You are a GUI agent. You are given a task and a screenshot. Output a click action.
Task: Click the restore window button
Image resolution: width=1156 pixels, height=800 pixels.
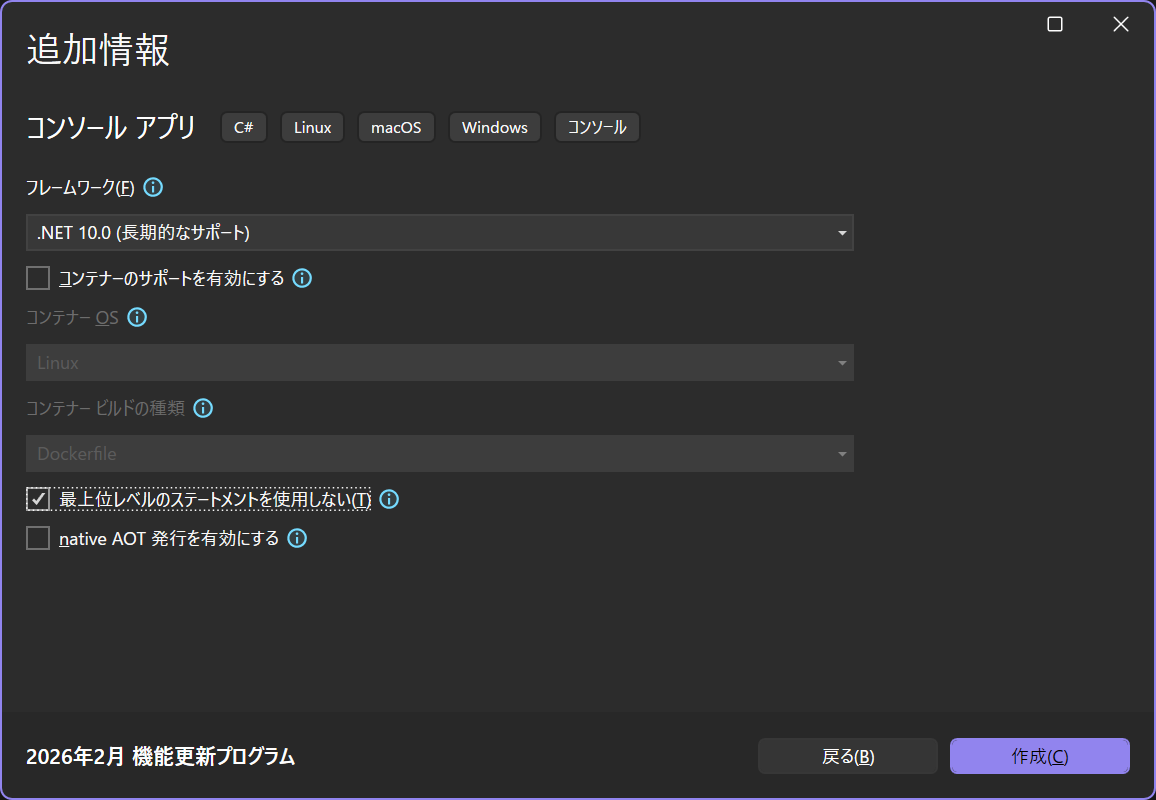click(1054, 23)
